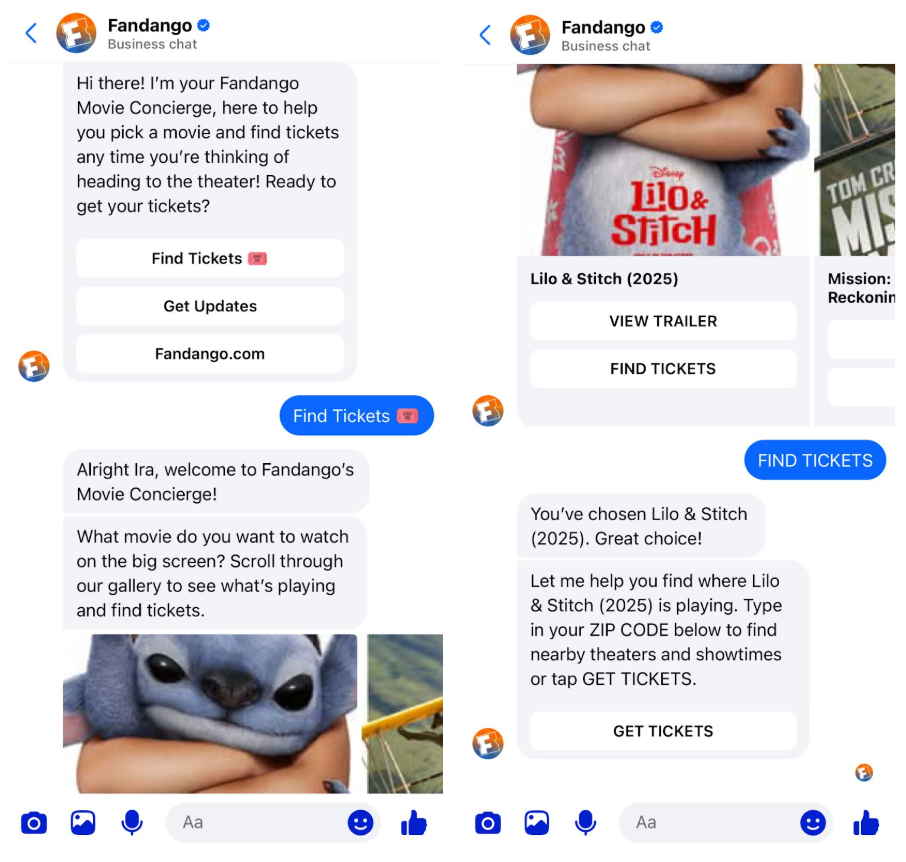The width and height of the screenshot is (906, 862).
Task: Click FIND TICKETS under Lilo & Stitch card
Action: (x=663, y=369)
